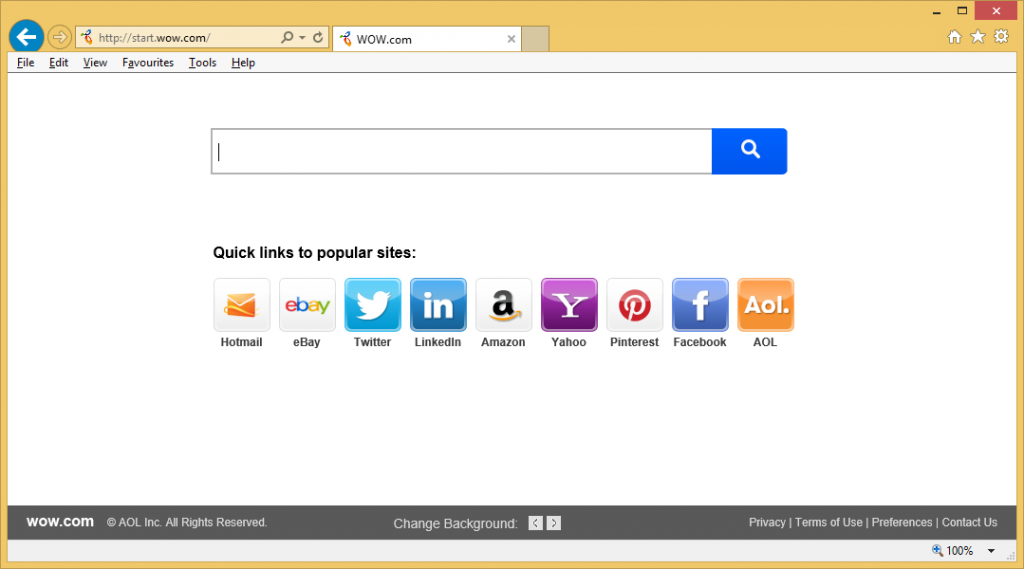Open the Hotmail quick link icon
The height and width of the screenshot is (569, 1024).
click(x=242, y=305)
